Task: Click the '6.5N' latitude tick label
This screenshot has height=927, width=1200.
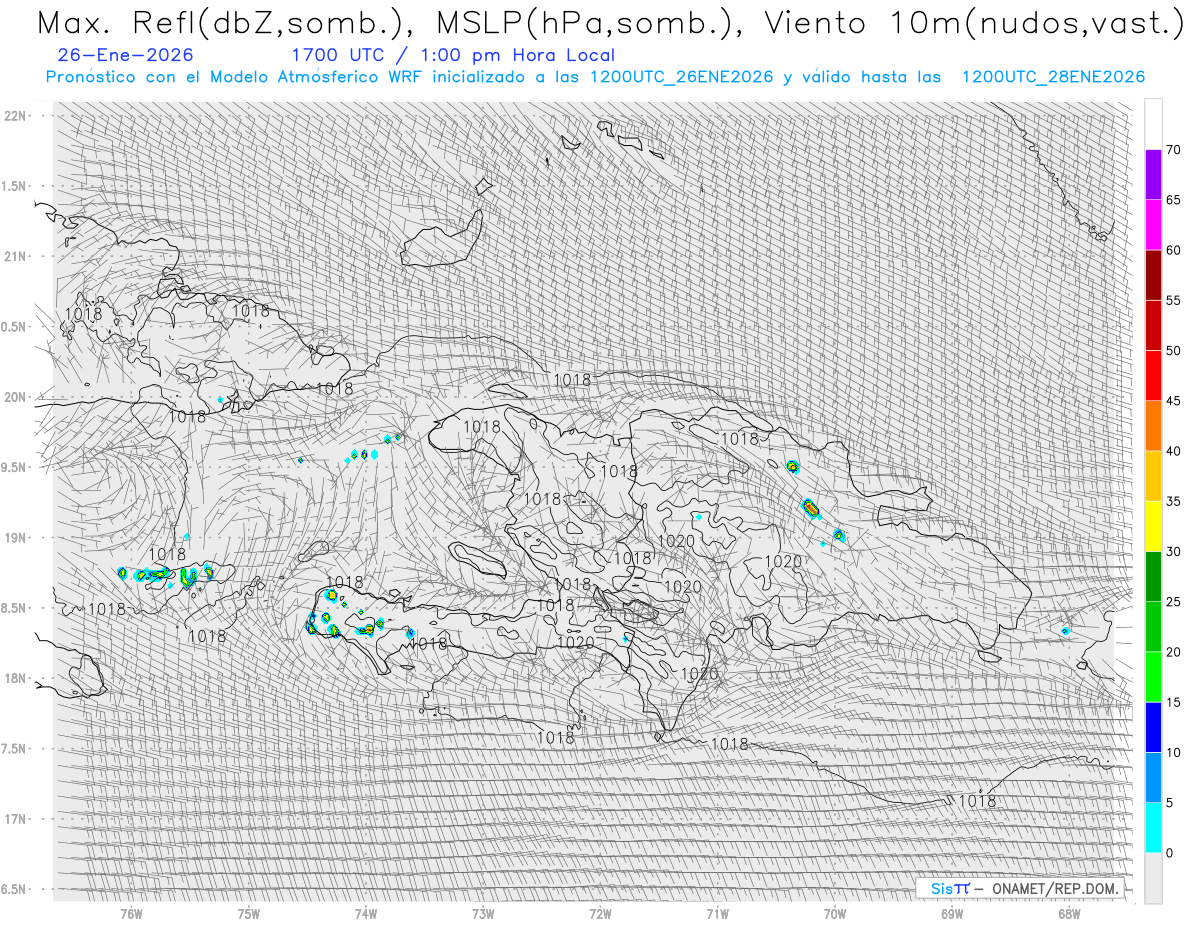Action: (14, 889)
